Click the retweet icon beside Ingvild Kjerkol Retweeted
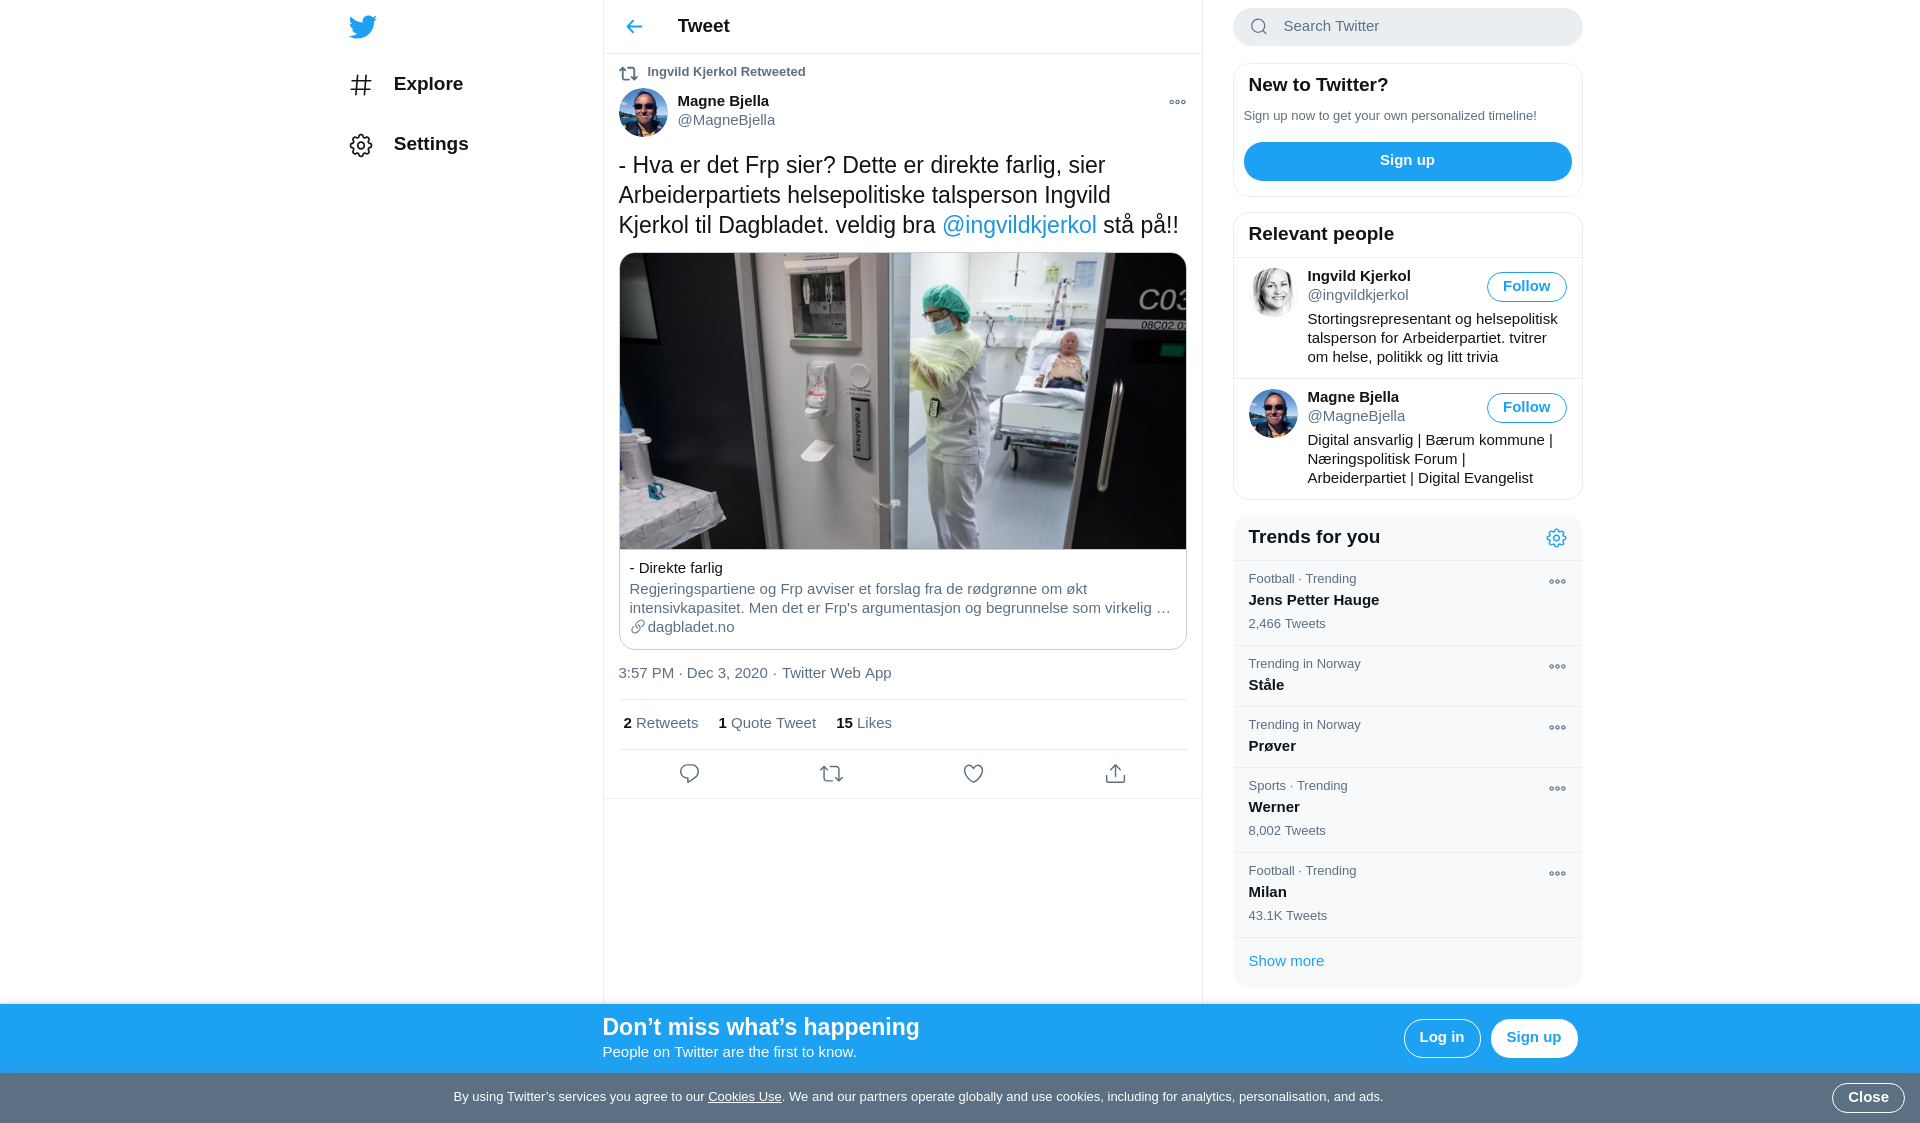The image size is (1920, 1123). pyautogui.click(x=628, y=73)
